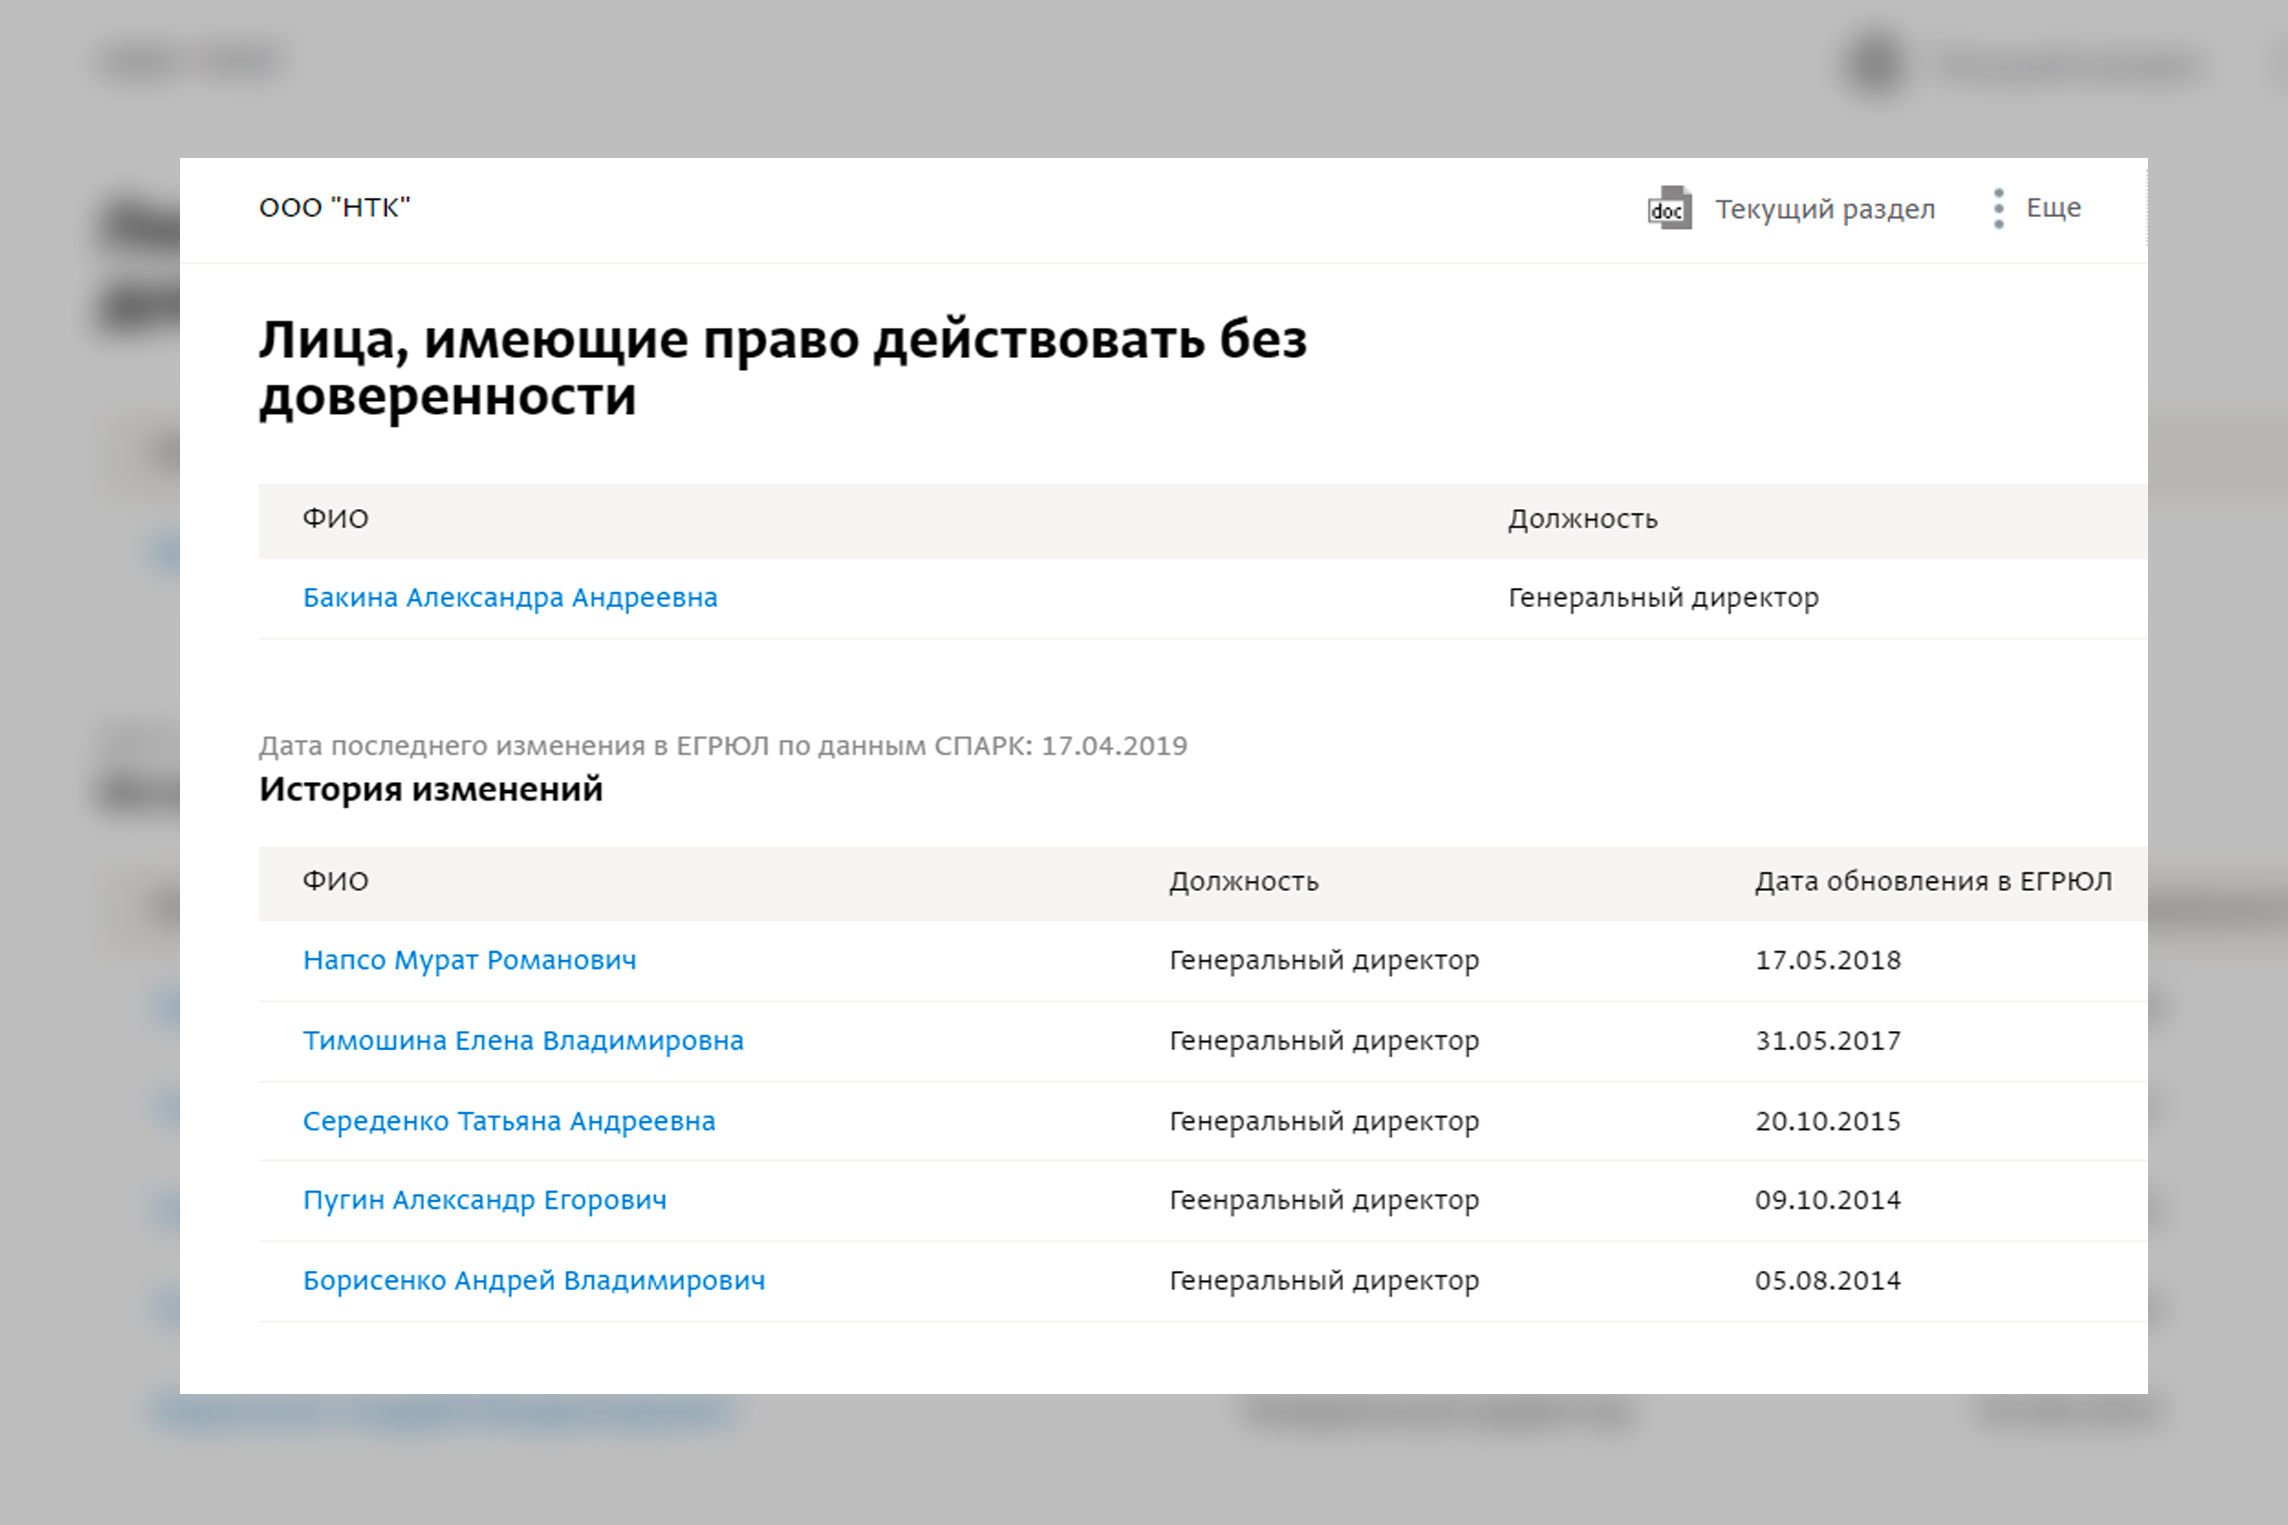Click ФИО header in top table

336,519
